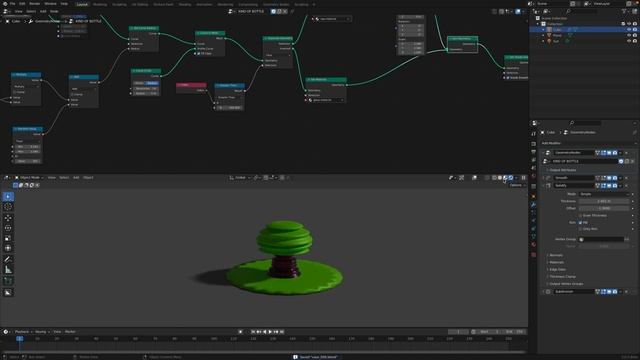The height and width of the screenshot is (360, 640).
Task: Jump to the timeline start frame
Action: pos(253,332)
